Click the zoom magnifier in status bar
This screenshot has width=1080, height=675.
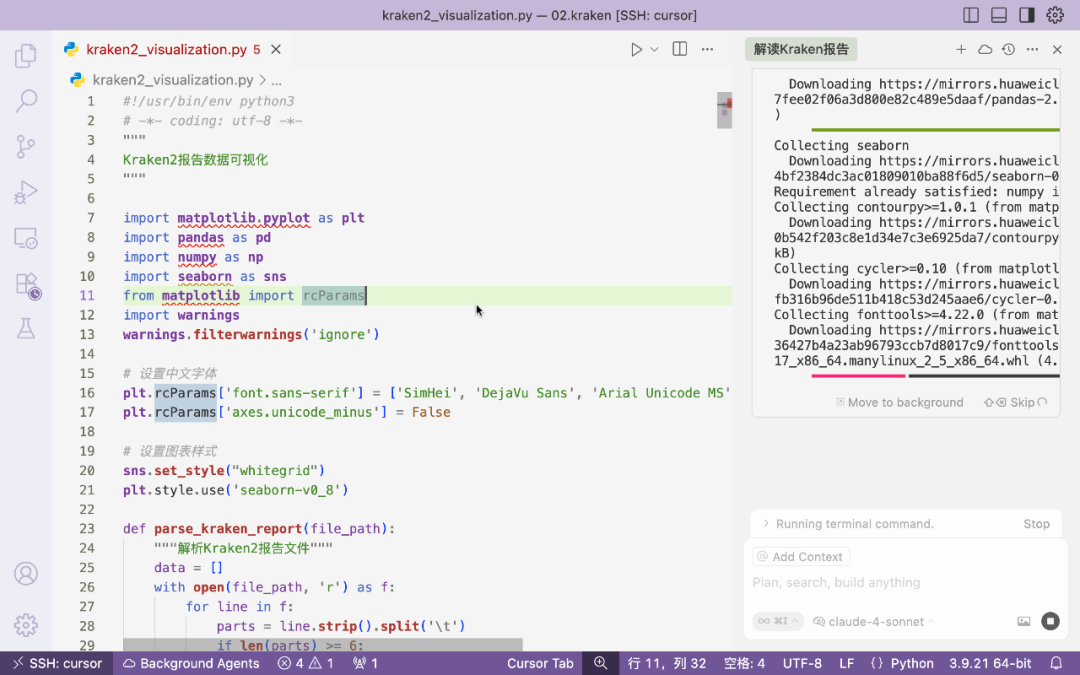(x=601, y=663)
